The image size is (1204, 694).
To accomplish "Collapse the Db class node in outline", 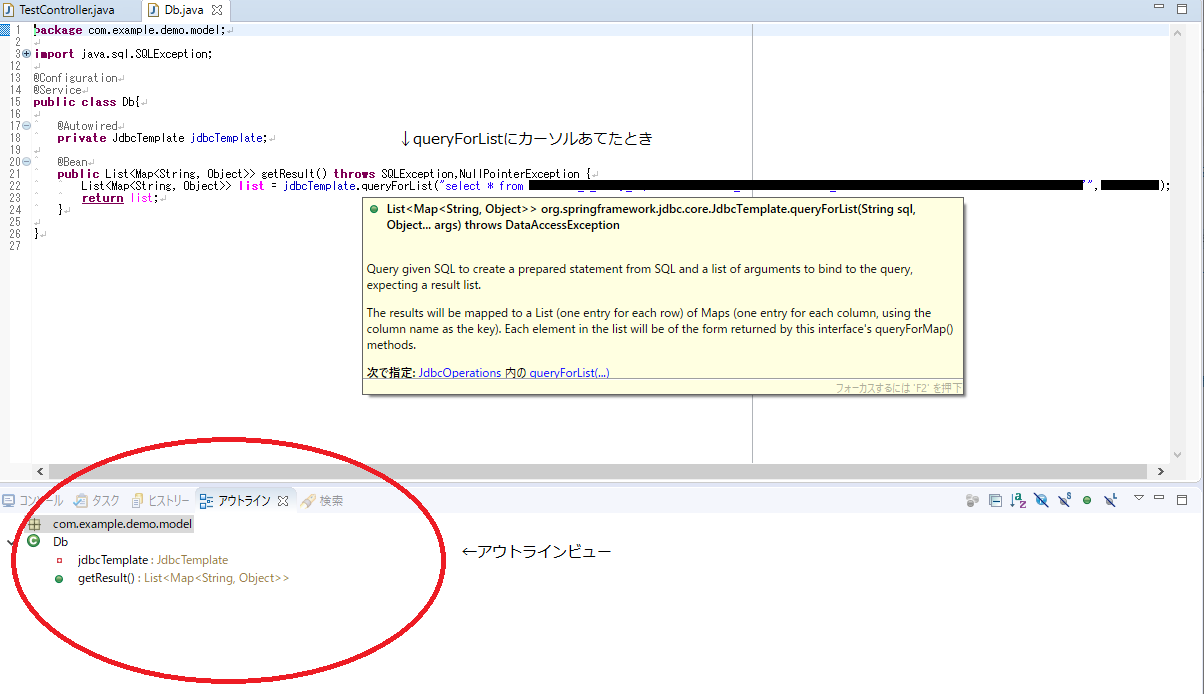I will tap(11, 542).
